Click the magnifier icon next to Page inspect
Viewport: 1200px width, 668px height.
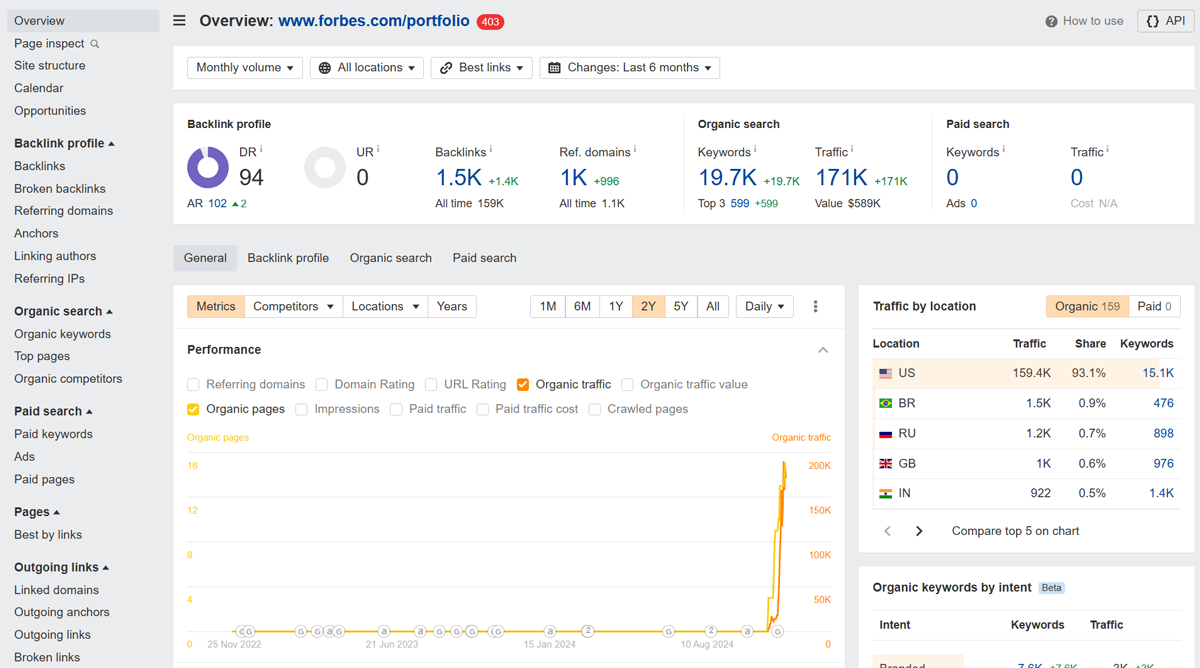click(x=95, y=44)
